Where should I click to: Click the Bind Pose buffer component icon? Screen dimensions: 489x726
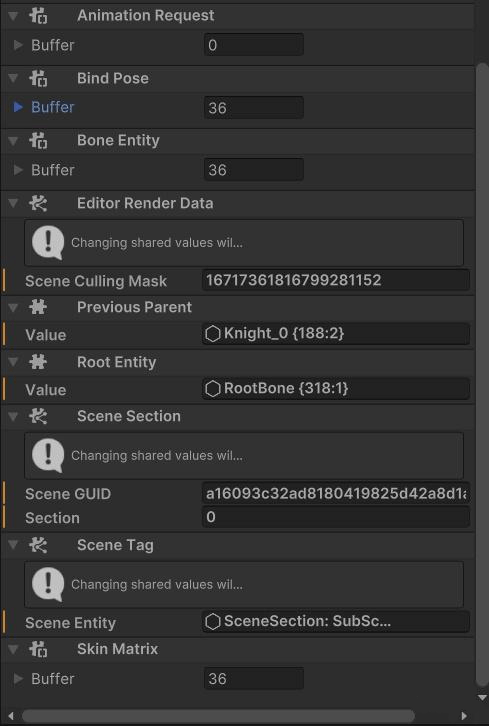click(x=38, y=78)
